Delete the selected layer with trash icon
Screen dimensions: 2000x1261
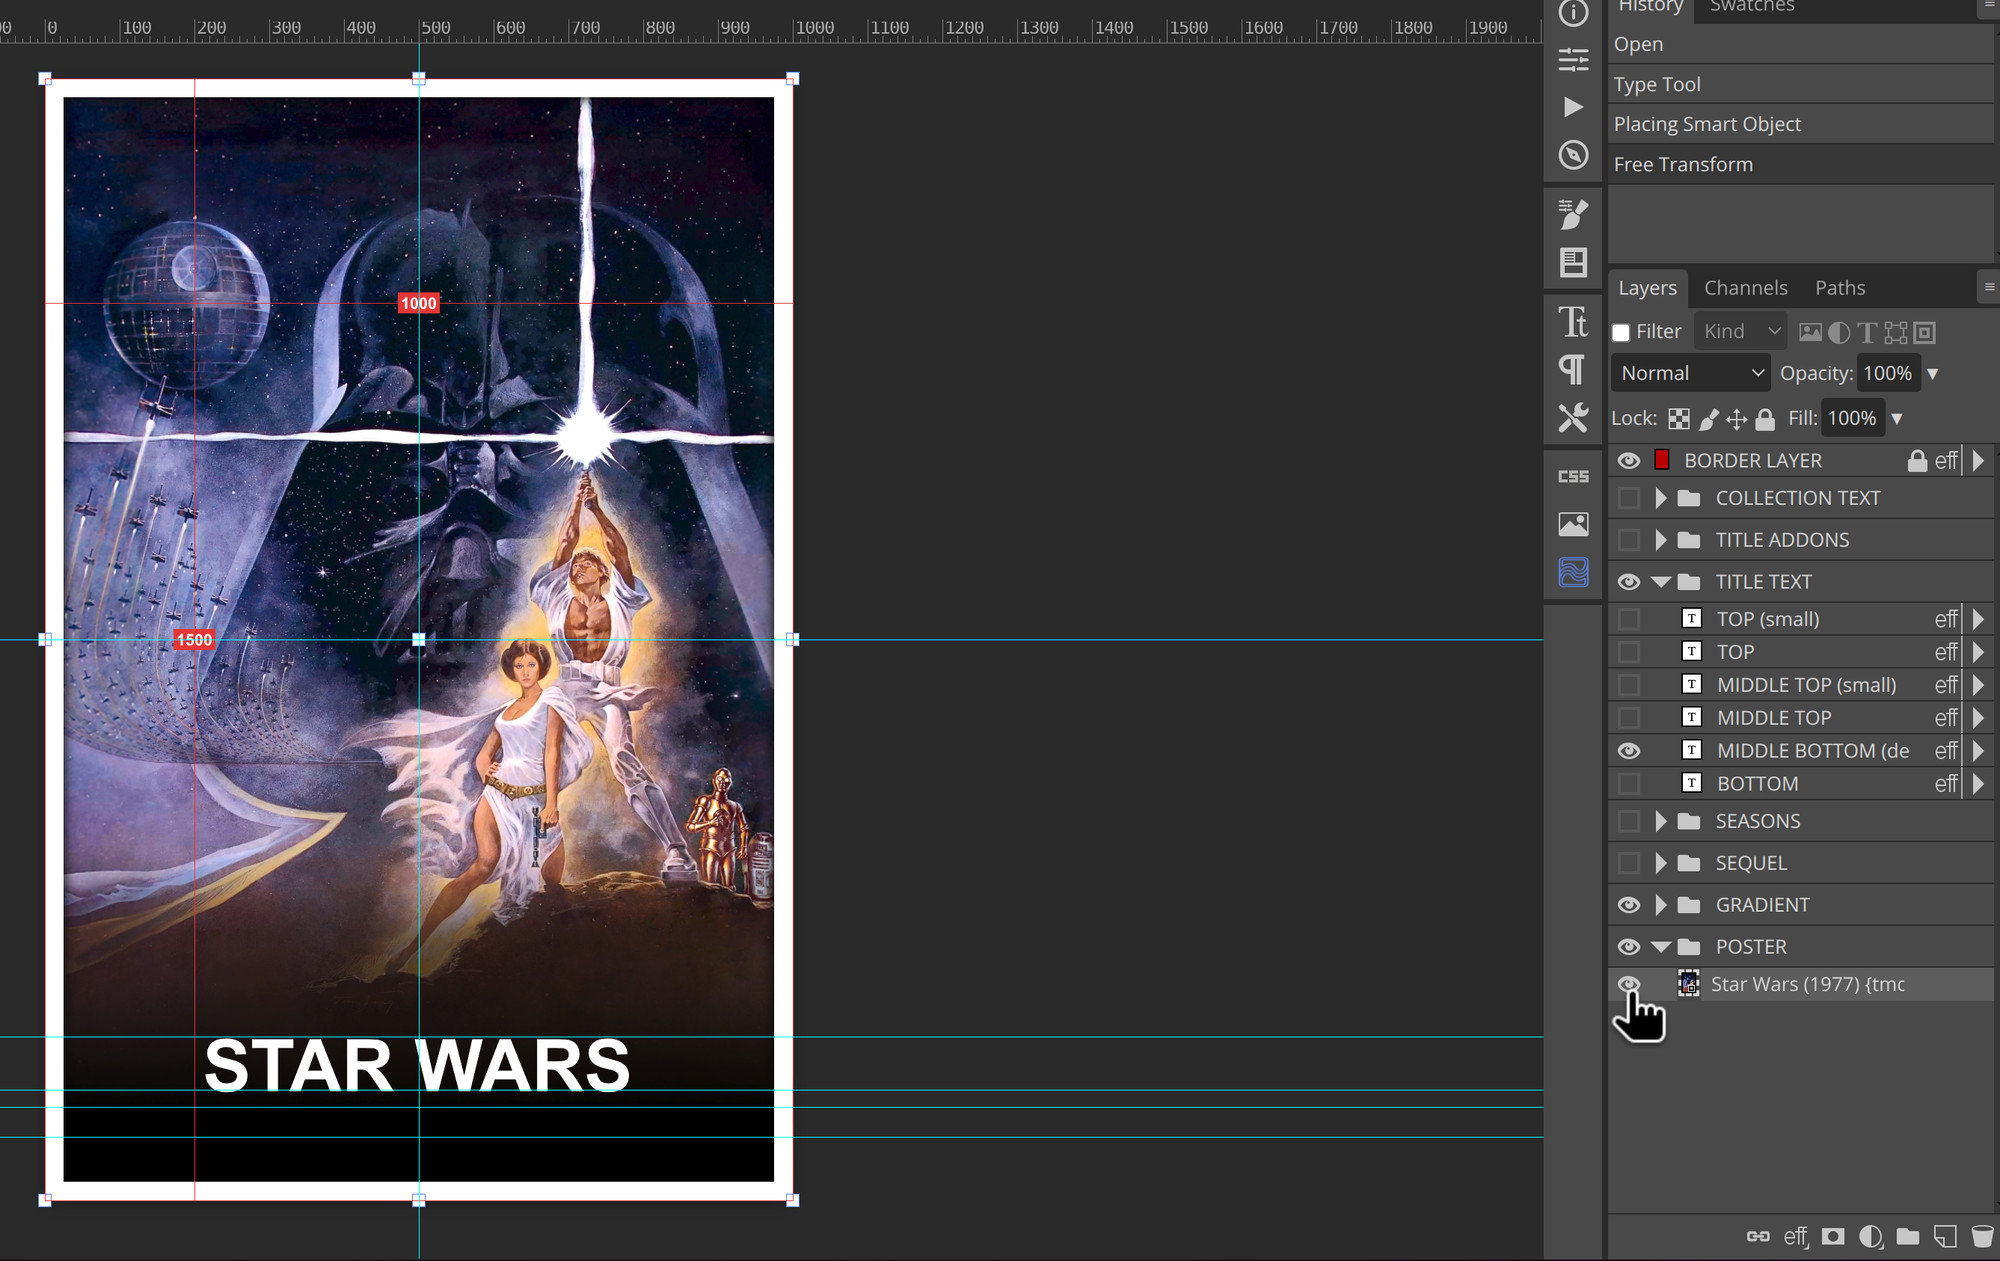[1982, 1237]
